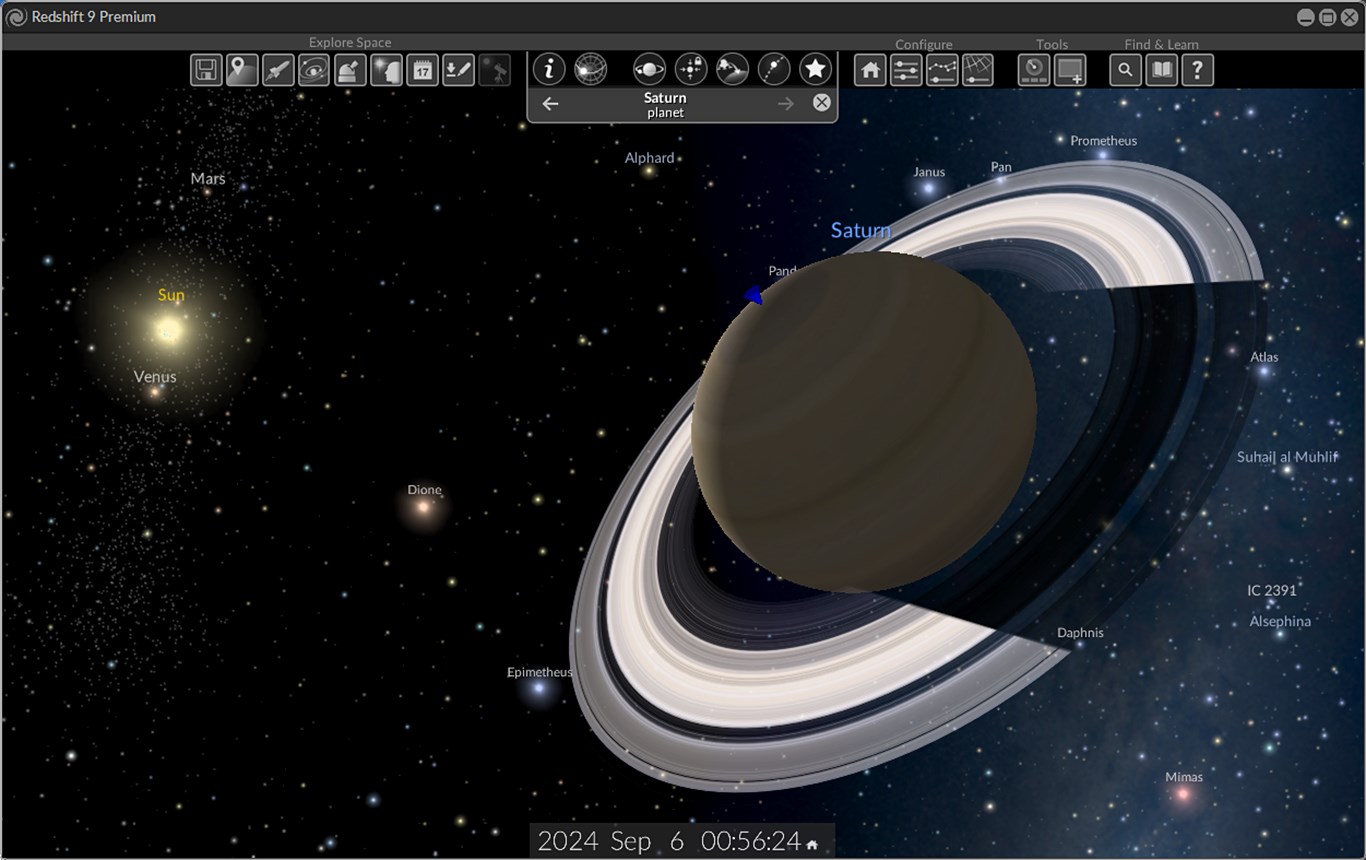
Task: Select the Dione moon in the sky
Action: pos(423,506)
